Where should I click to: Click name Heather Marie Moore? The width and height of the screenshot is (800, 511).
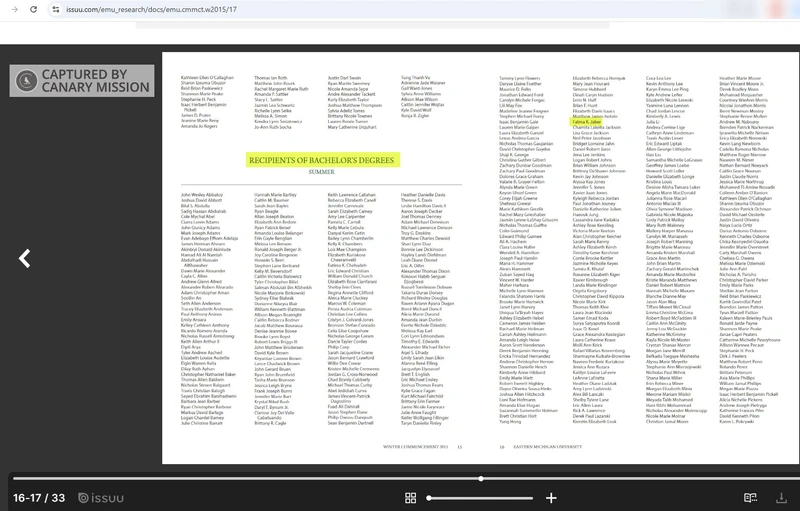click(740, 78)
